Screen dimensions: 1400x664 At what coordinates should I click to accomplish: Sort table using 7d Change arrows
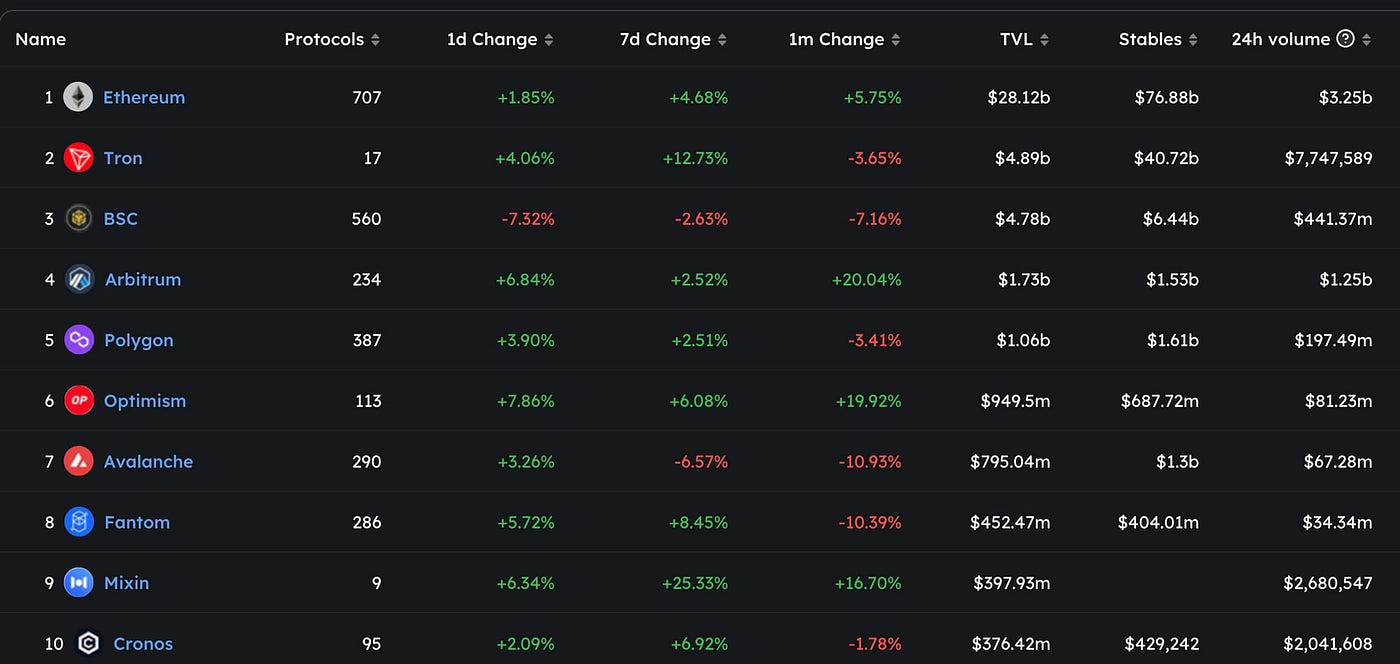[x=722, y=40]
